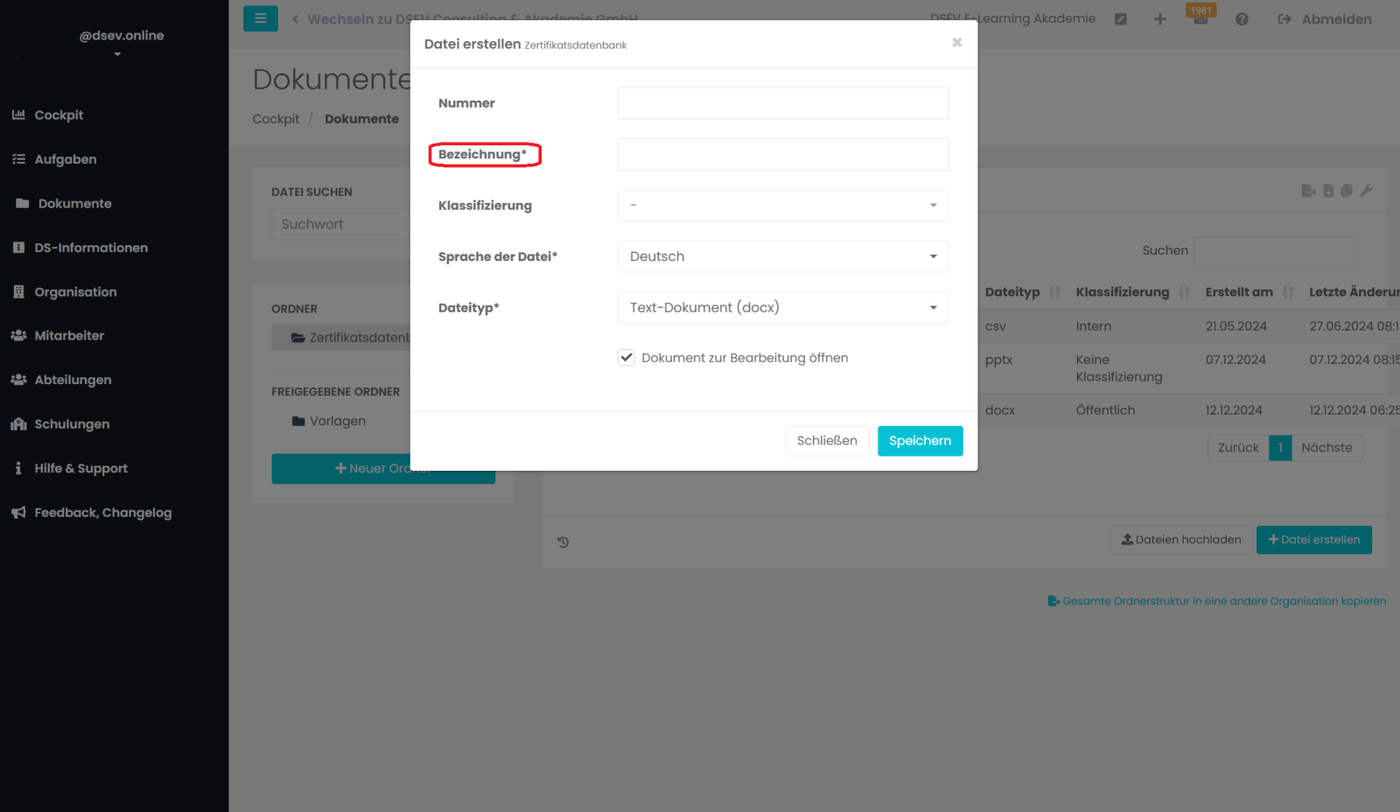Screen dimensions: 1400x812
Task: Uncheck 'Dokument zur Bearbeitung öffnen' checkbox
Action: 626,357
